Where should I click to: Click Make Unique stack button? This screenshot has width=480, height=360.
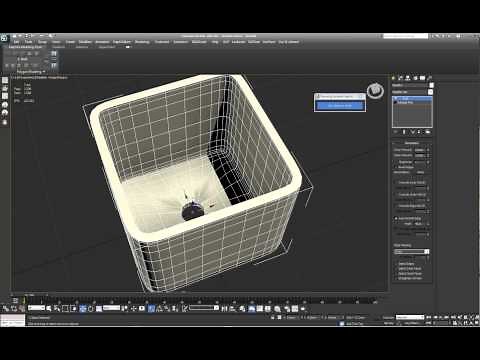(x=412, y=132)
